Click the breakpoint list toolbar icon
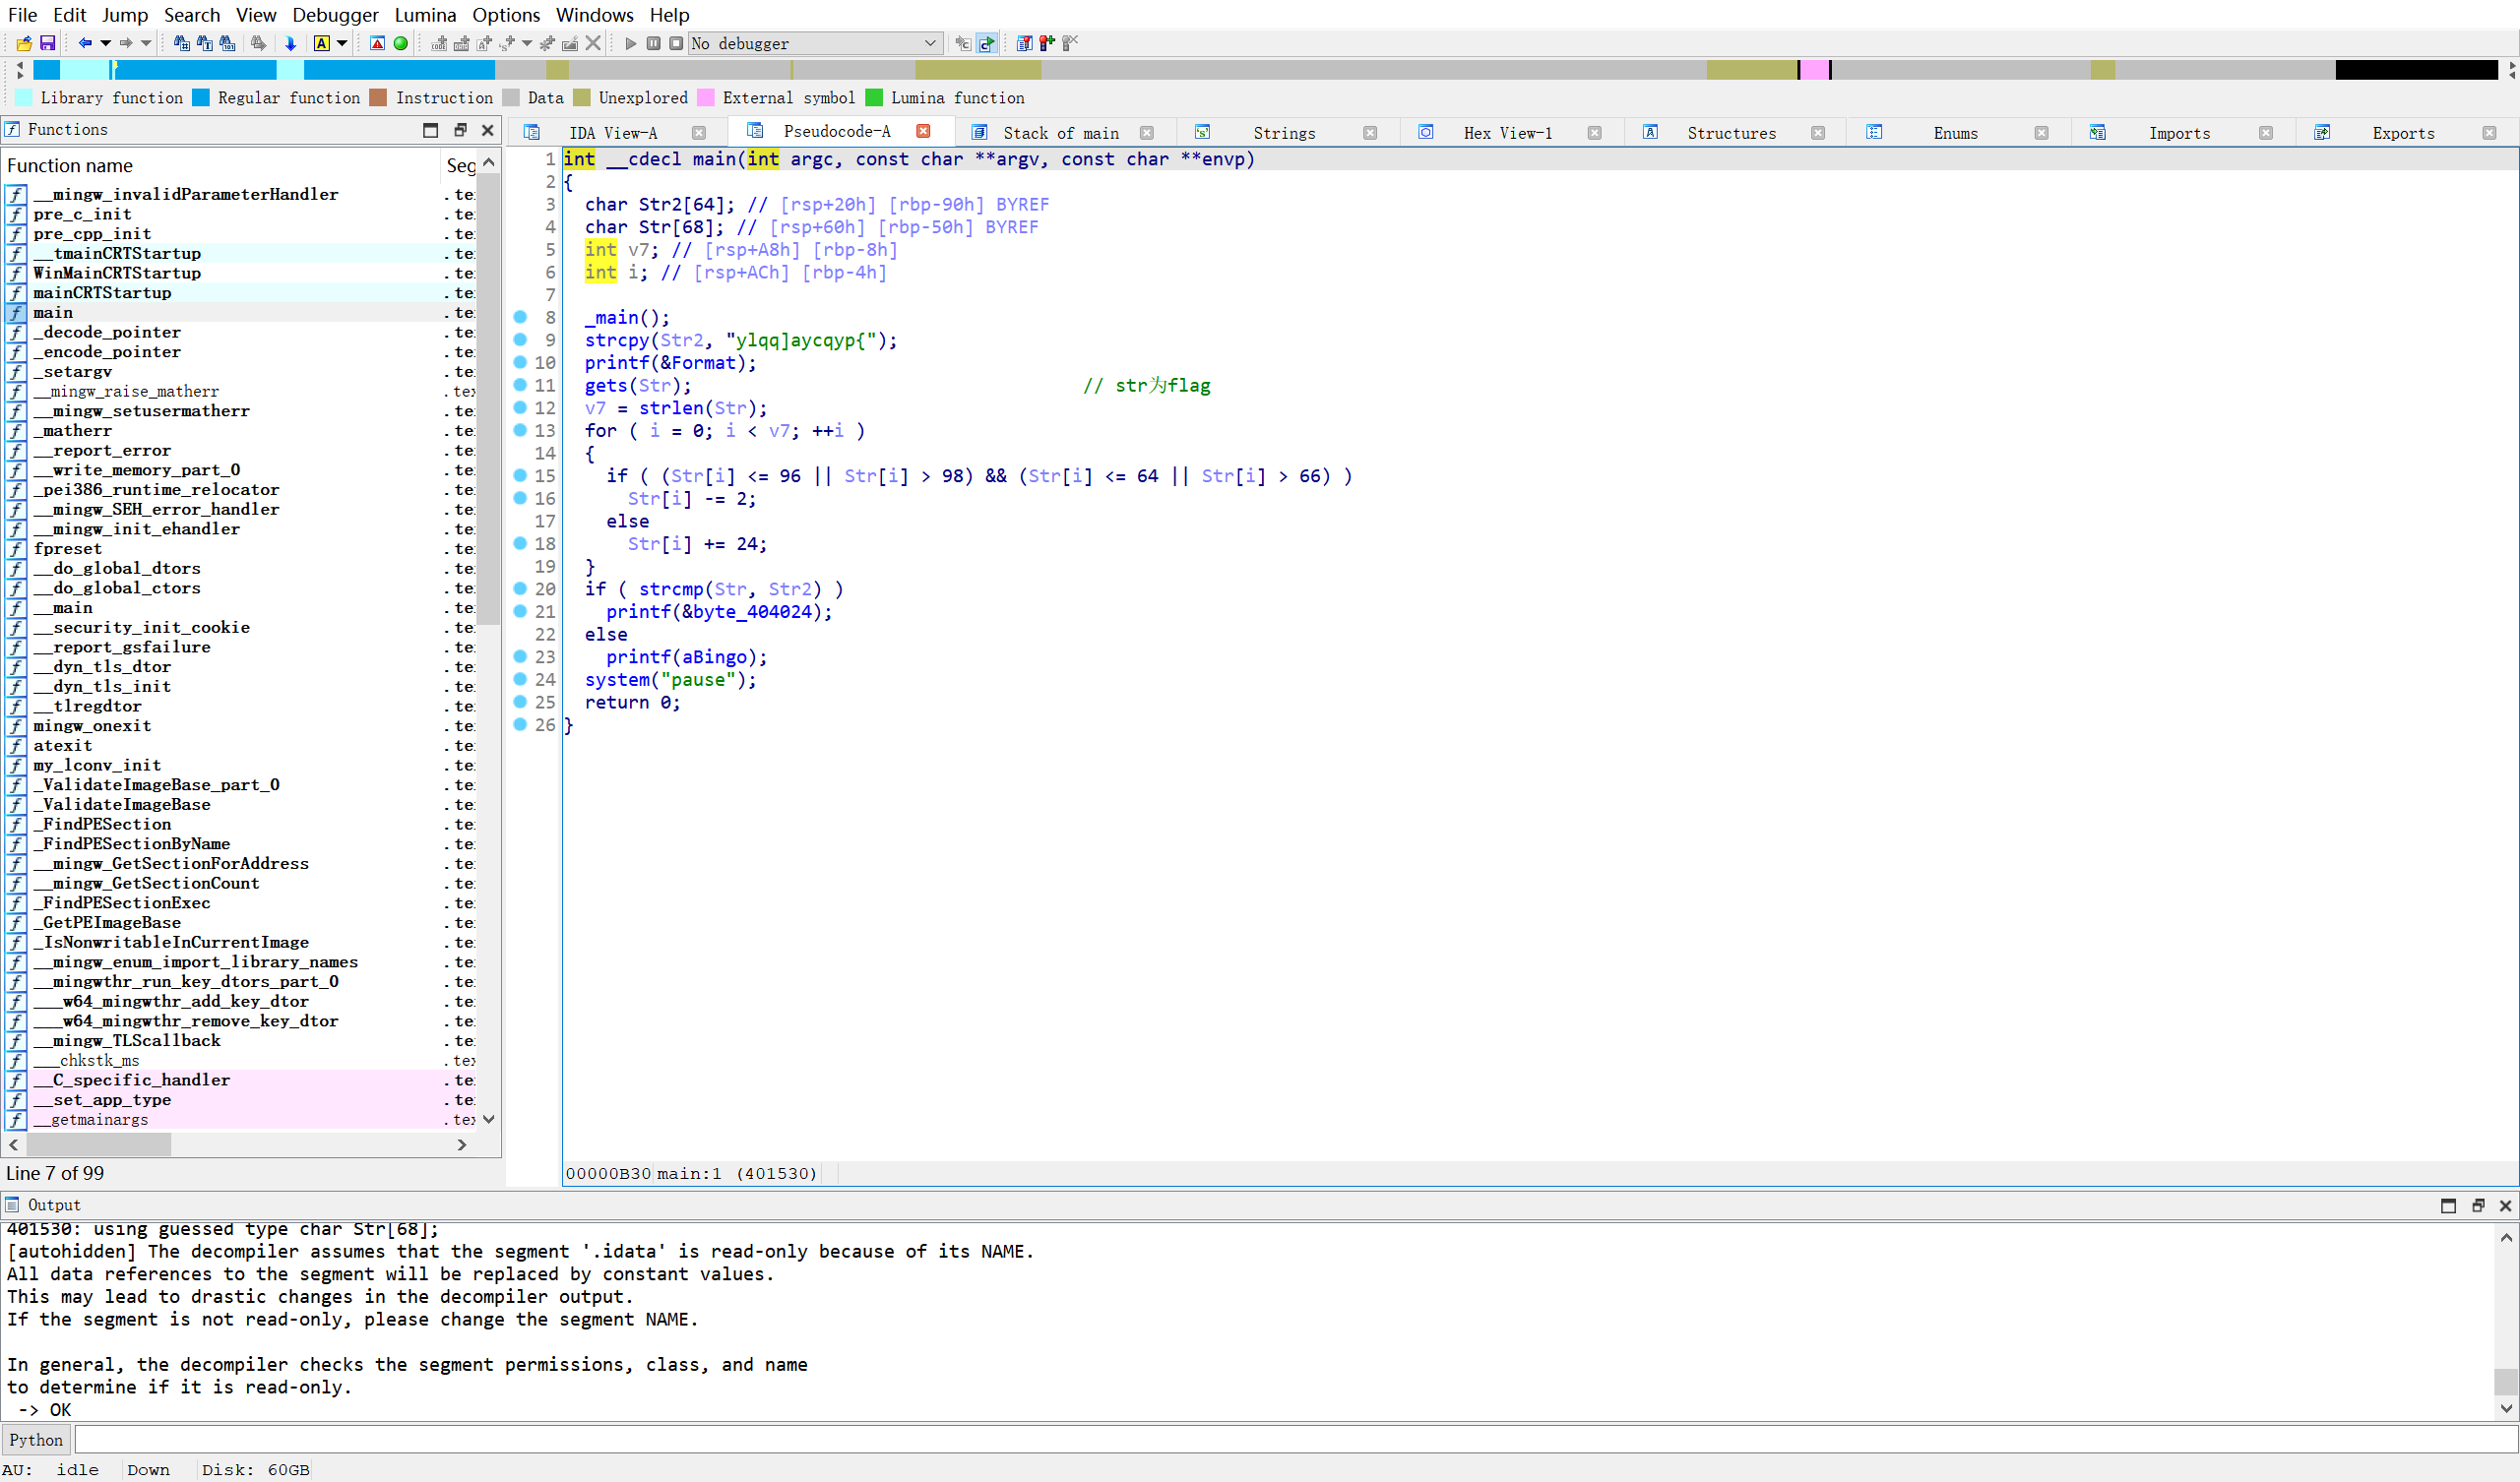 pyautogui.click(x=1024, y=43)
